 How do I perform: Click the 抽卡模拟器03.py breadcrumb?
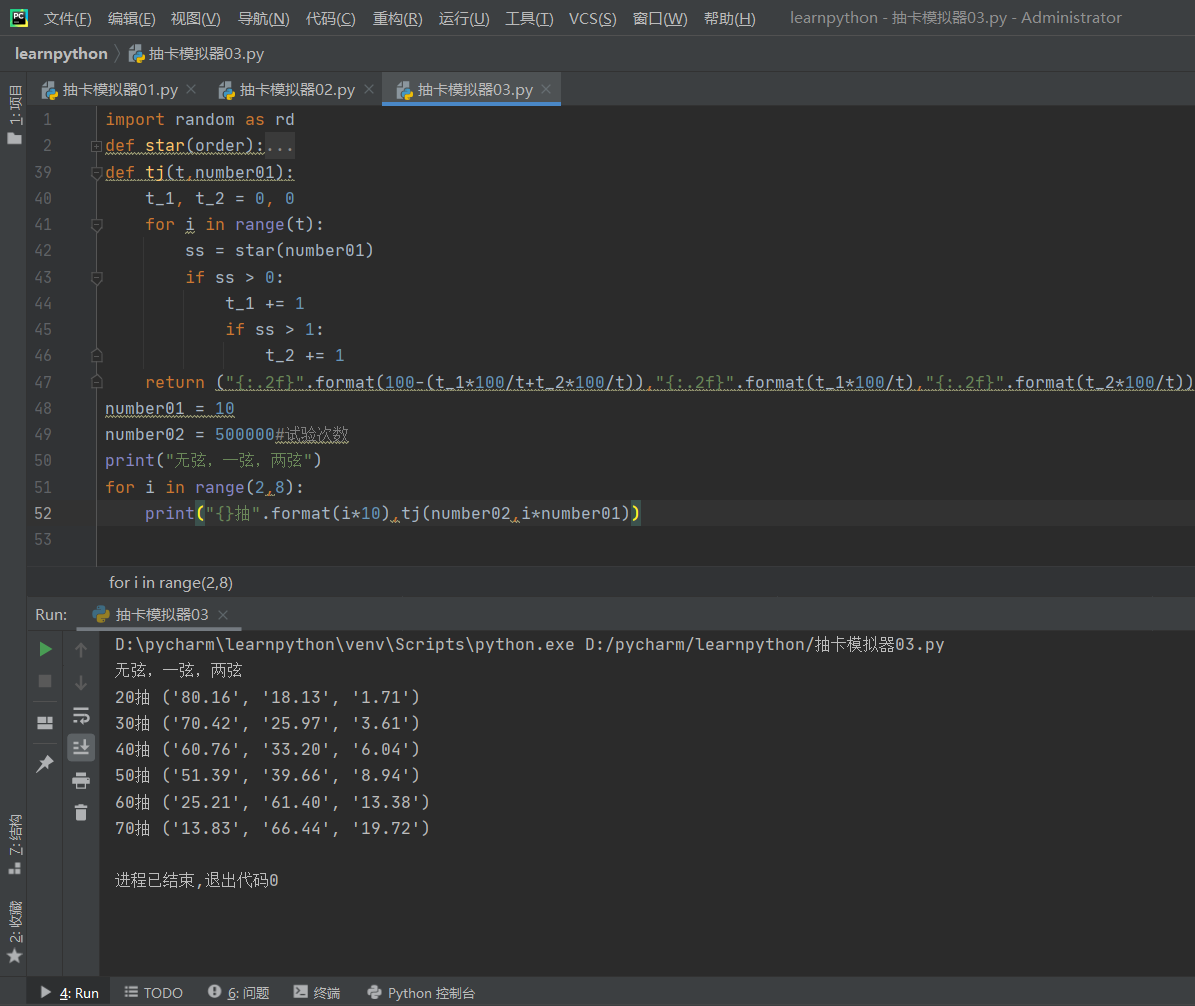[x=197, y=53]
